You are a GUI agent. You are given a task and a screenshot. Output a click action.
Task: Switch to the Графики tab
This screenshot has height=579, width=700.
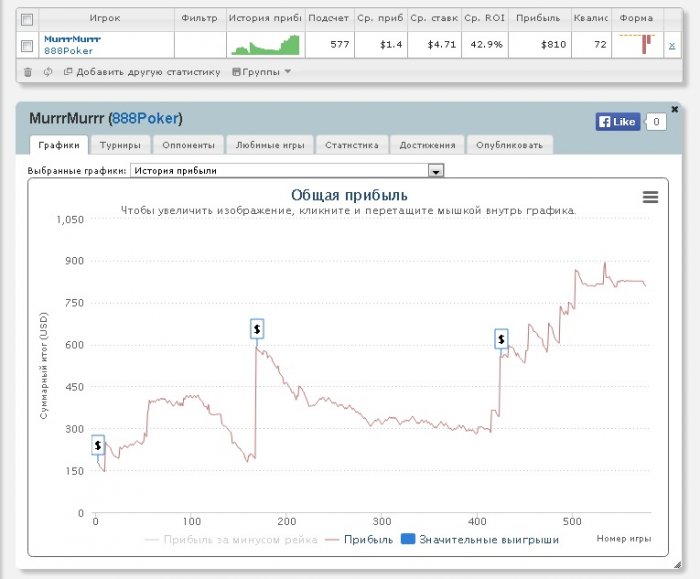[x=59, y=145]
